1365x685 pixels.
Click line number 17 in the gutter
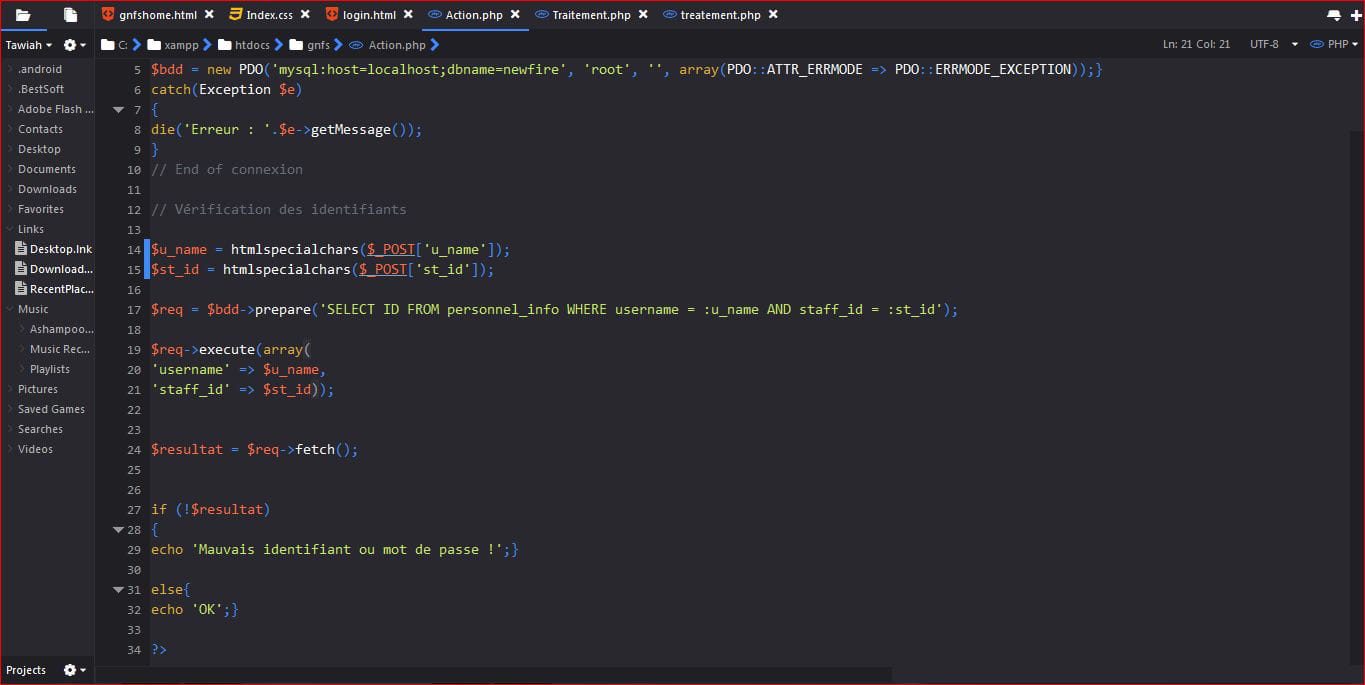(x=135, y=310)
